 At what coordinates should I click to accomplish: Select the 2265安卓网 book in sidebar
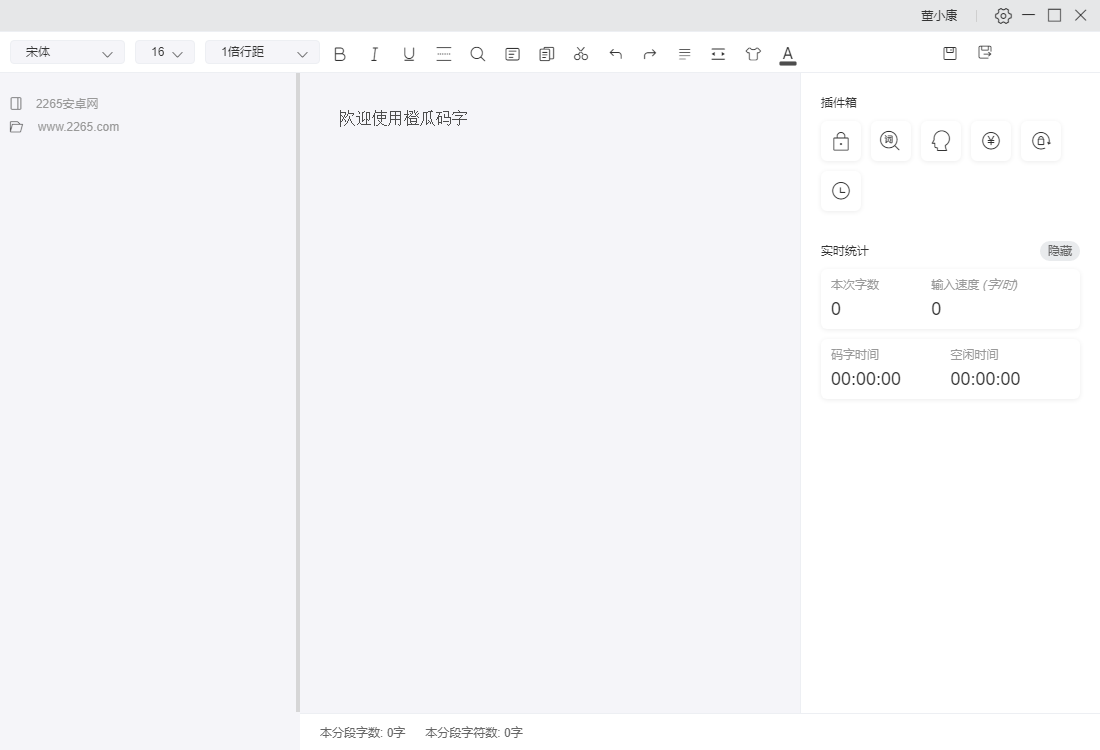(x=66, y=103)
